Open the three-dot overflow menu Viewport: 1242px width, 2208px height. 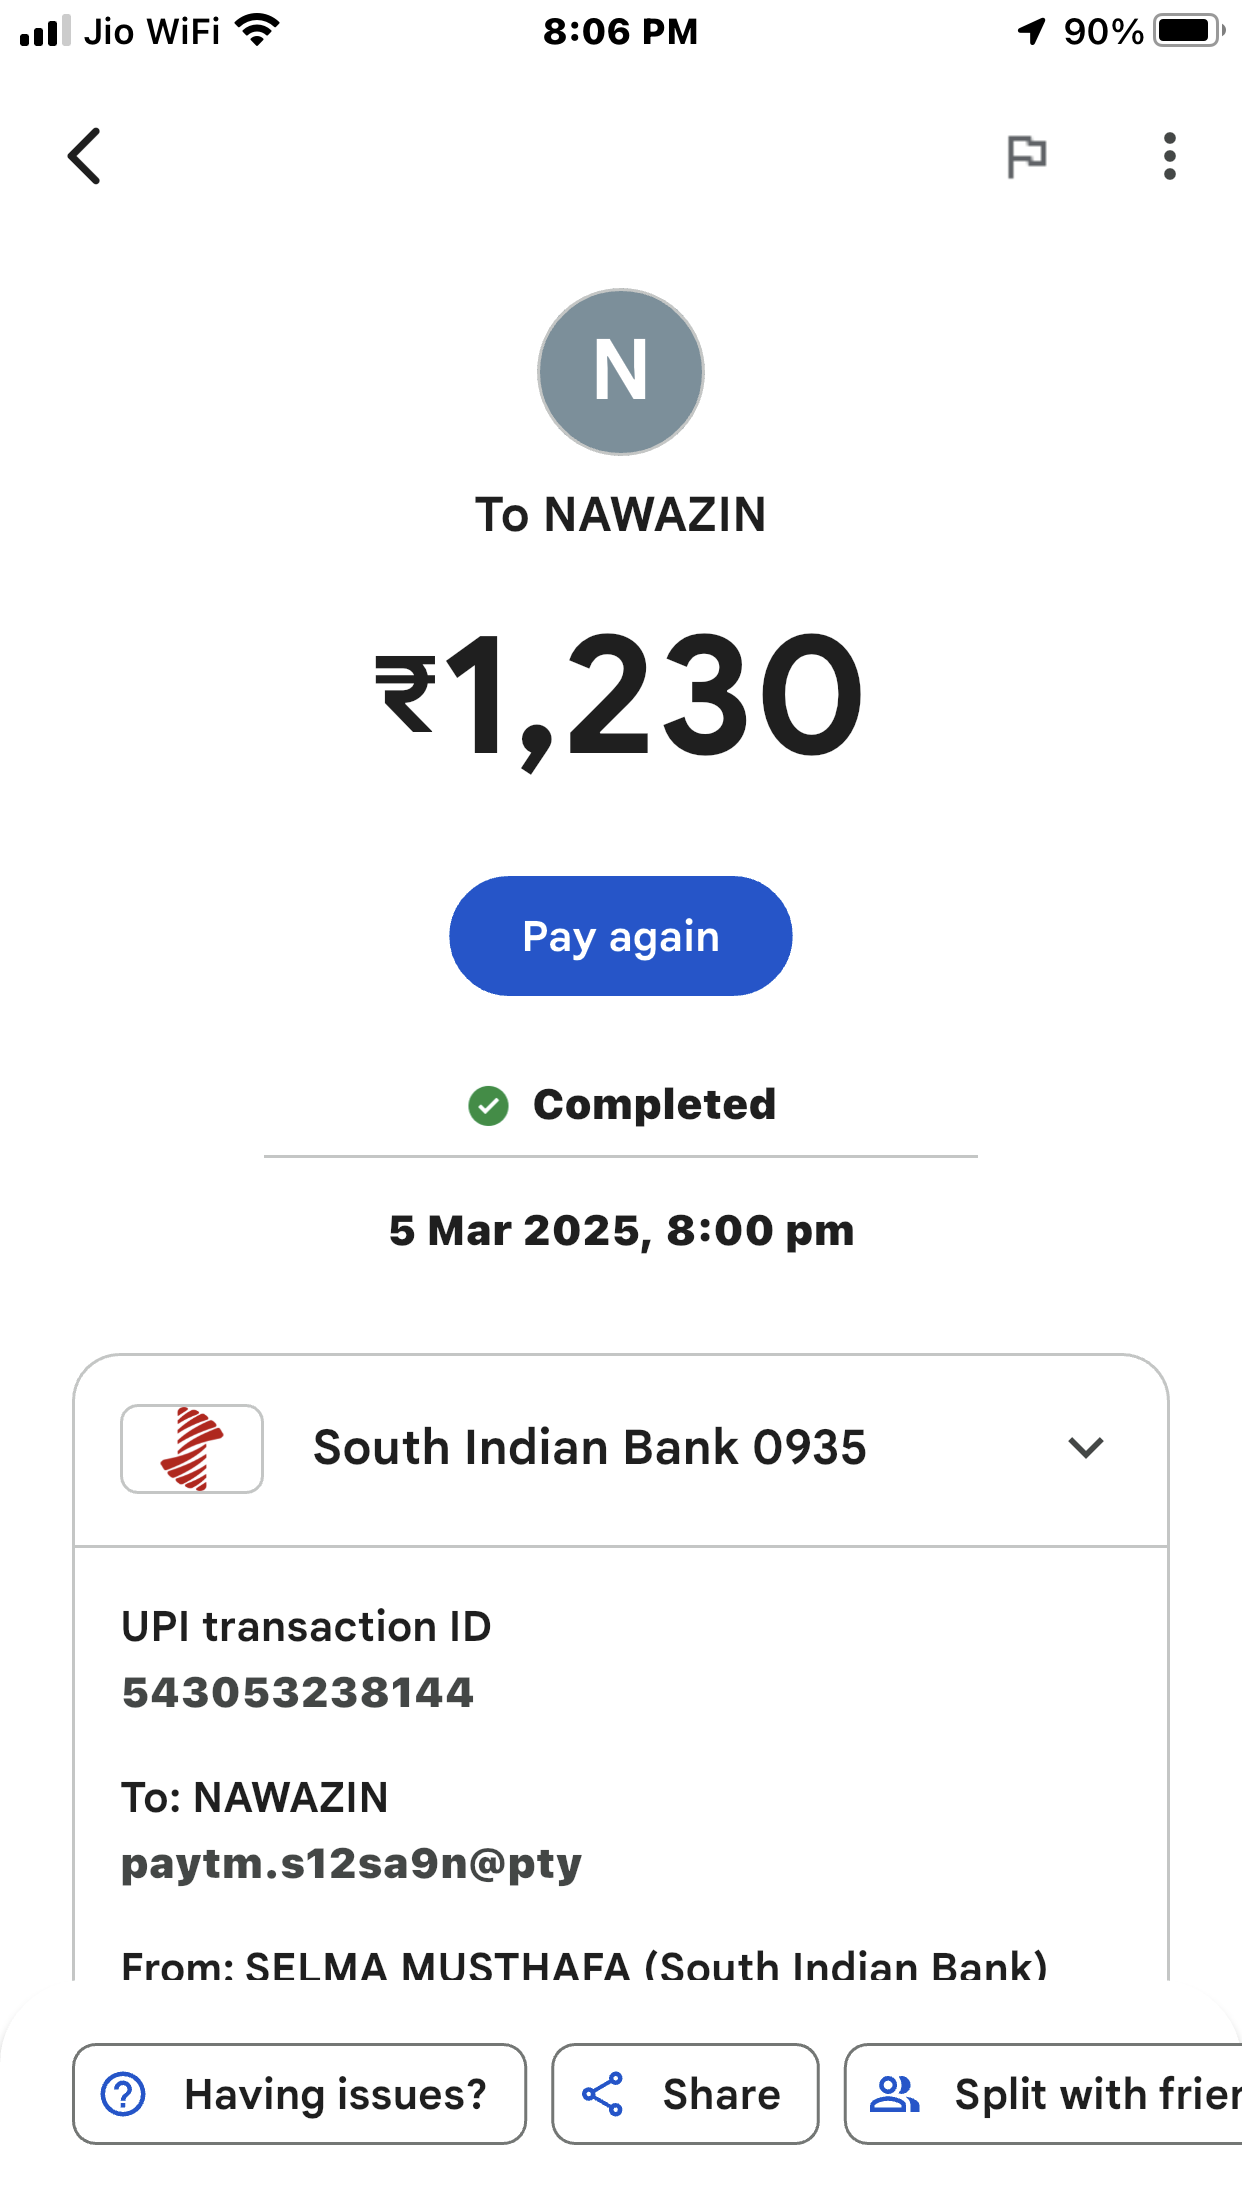[x=1169, y=156]
